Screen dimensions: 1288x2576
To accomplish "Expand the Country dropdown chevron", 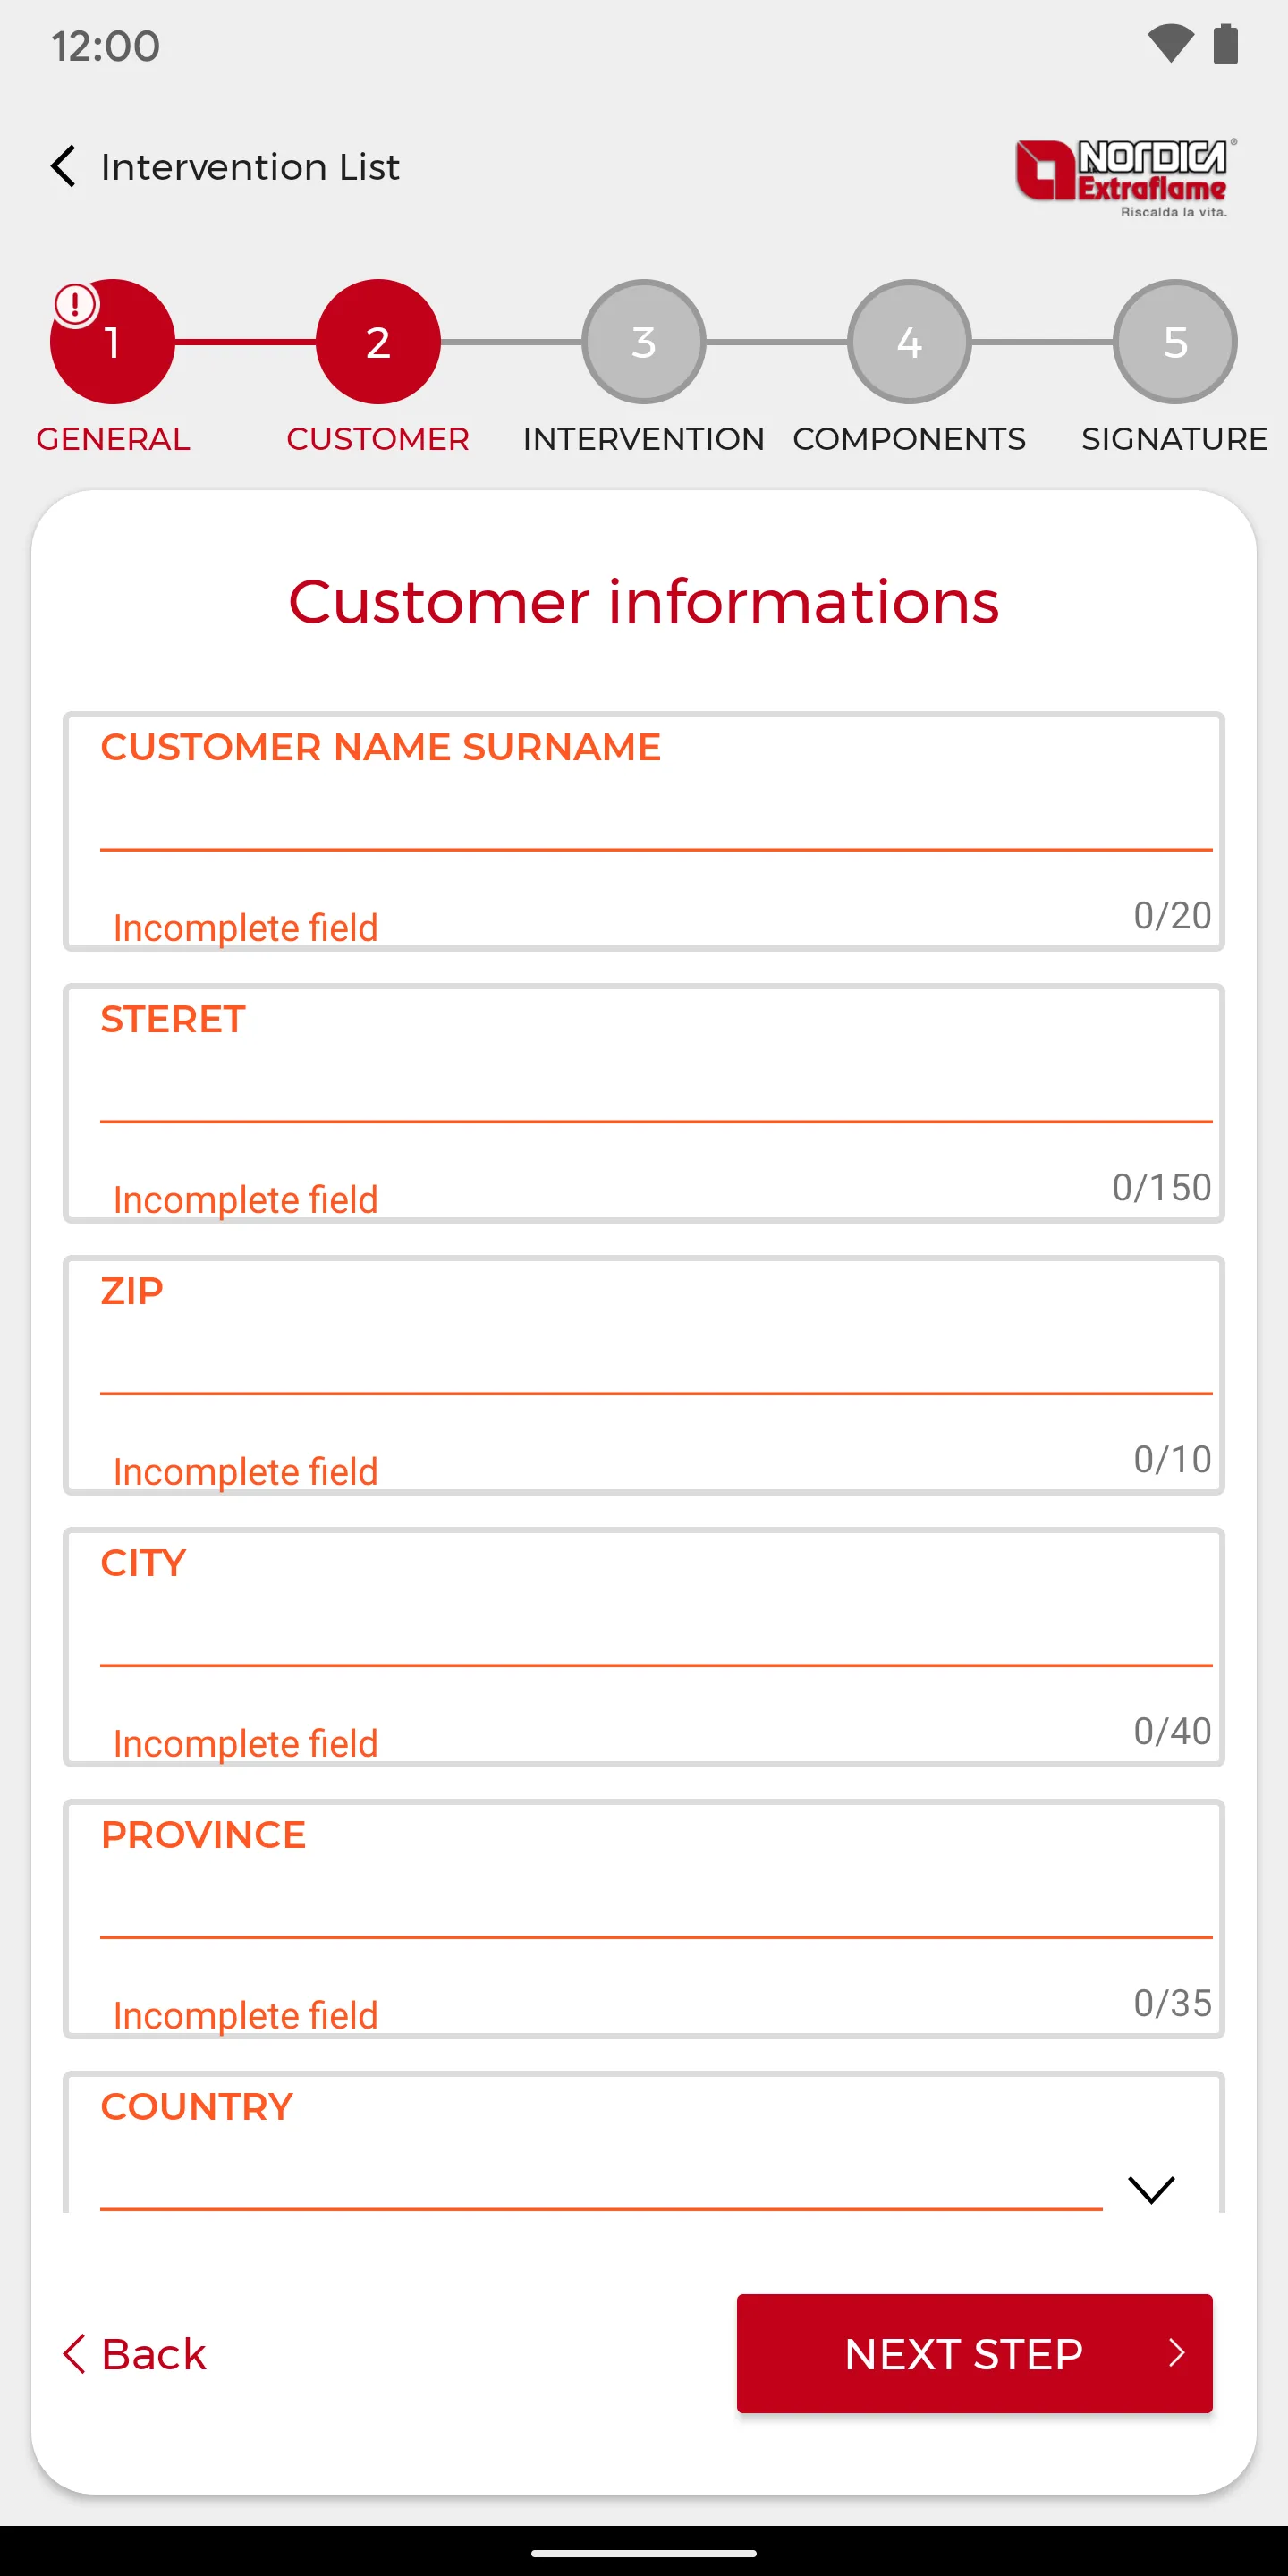I will tap(1151, 2190).
